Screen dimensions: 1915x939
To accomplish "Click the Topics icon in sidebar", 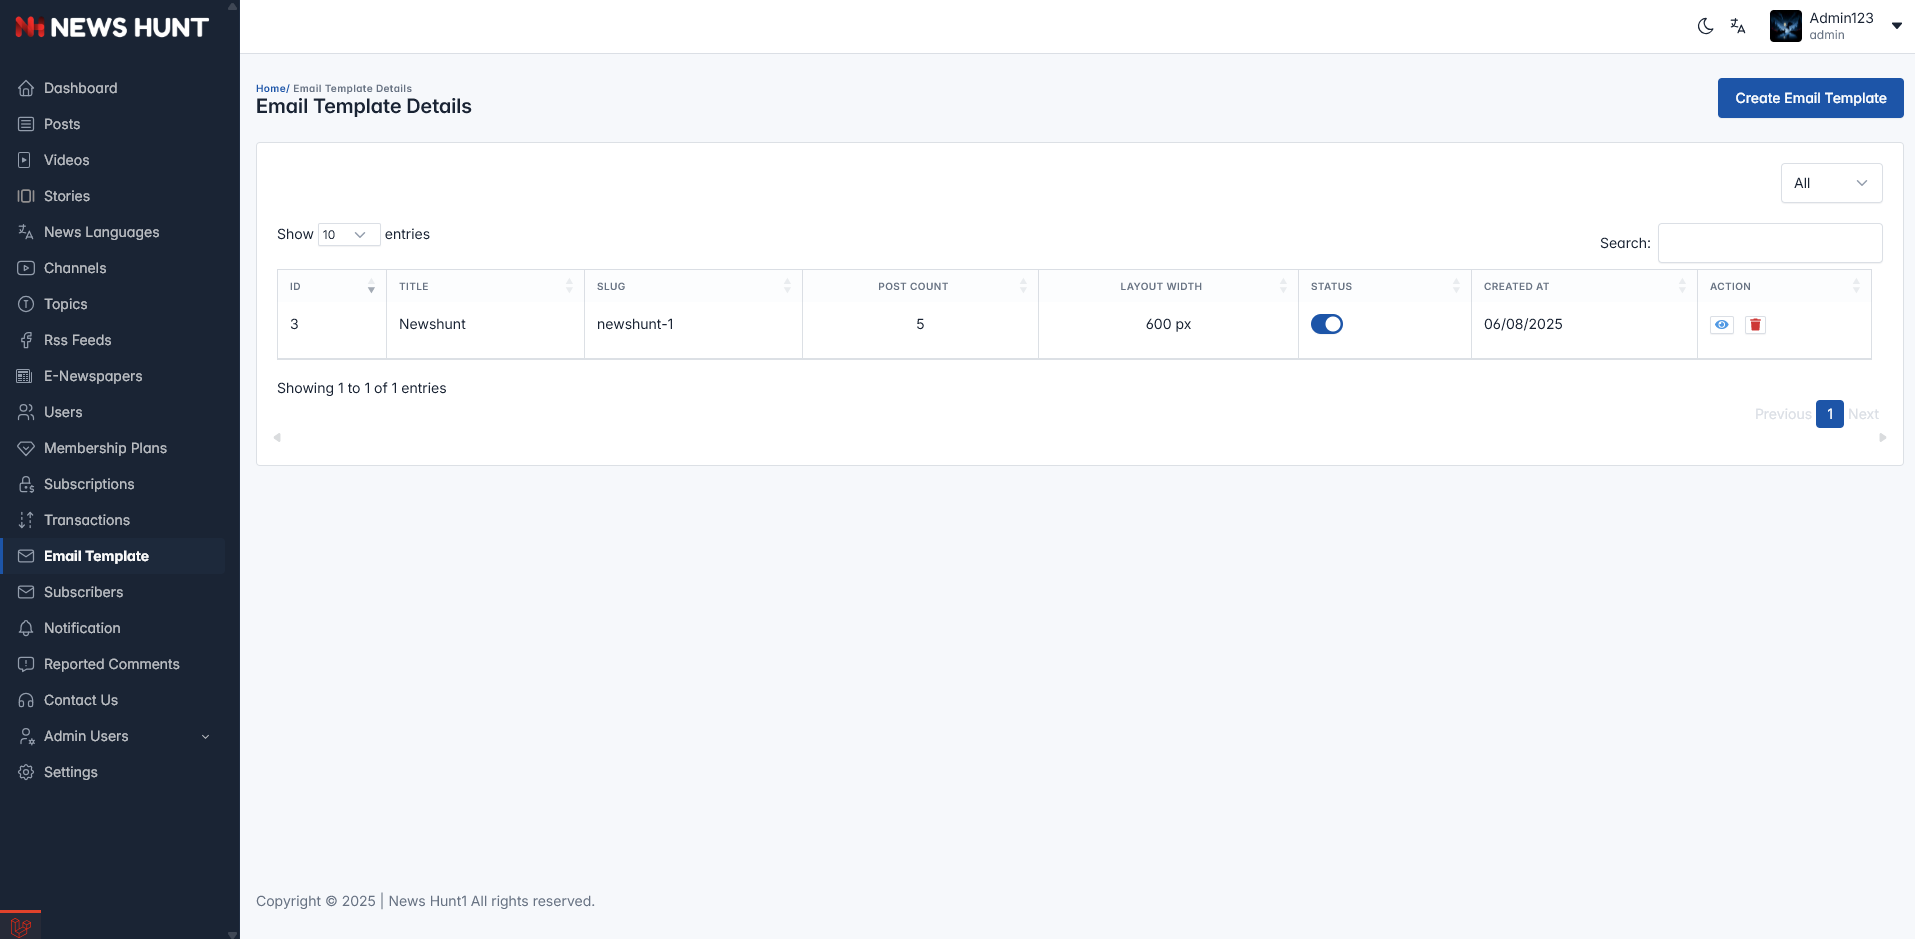I will click(26, 304).
